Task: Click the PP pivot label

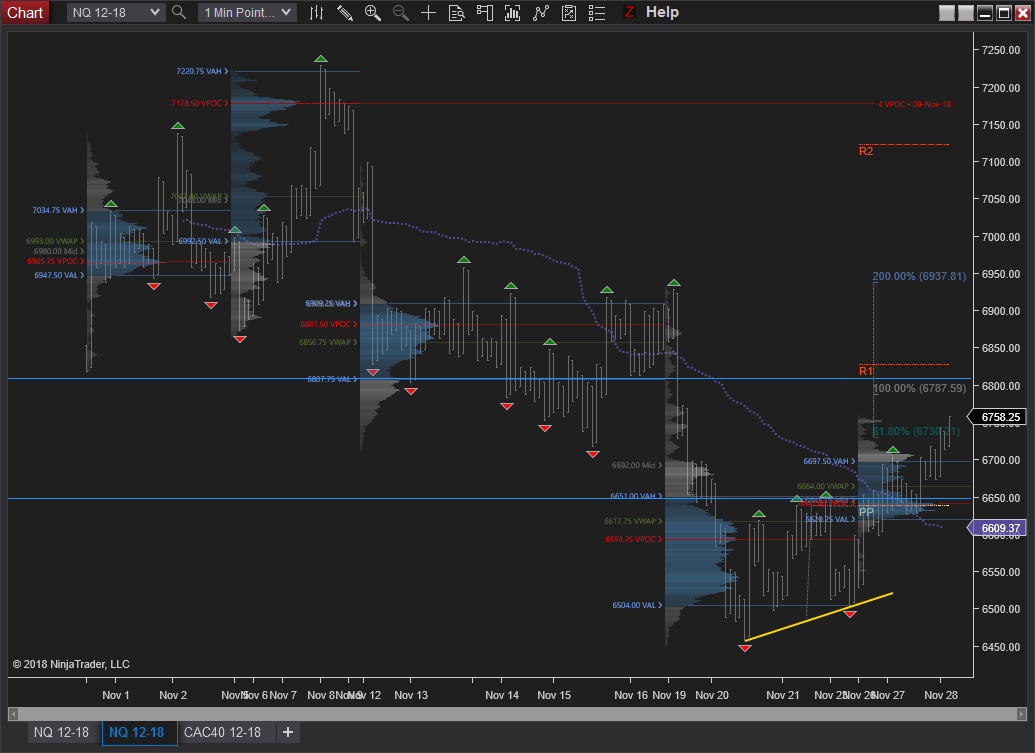Action: click(866, 512)
